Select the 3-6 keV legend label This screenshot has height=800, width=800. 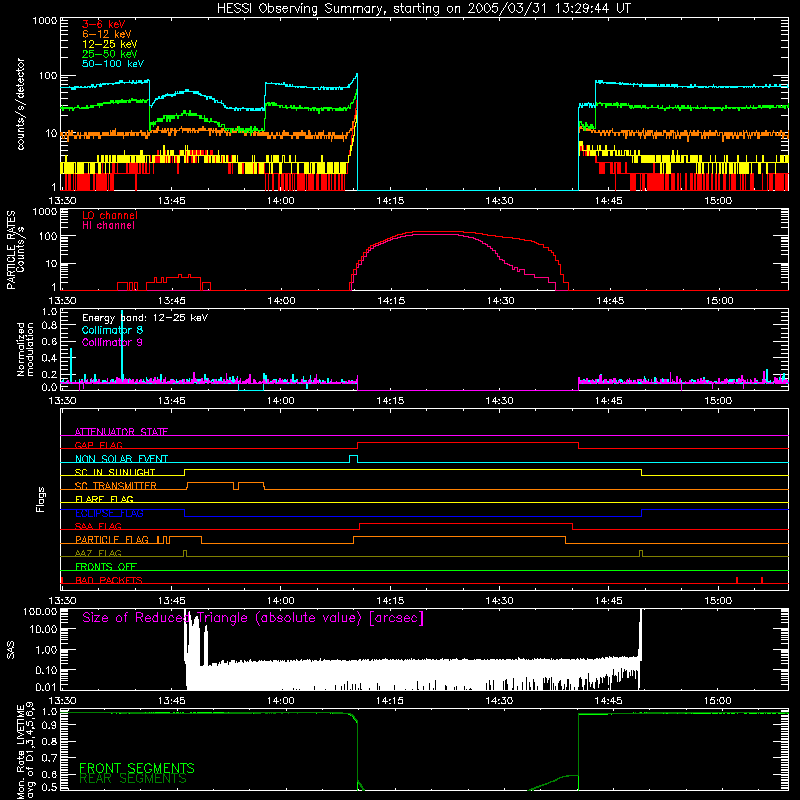point(104,24)
